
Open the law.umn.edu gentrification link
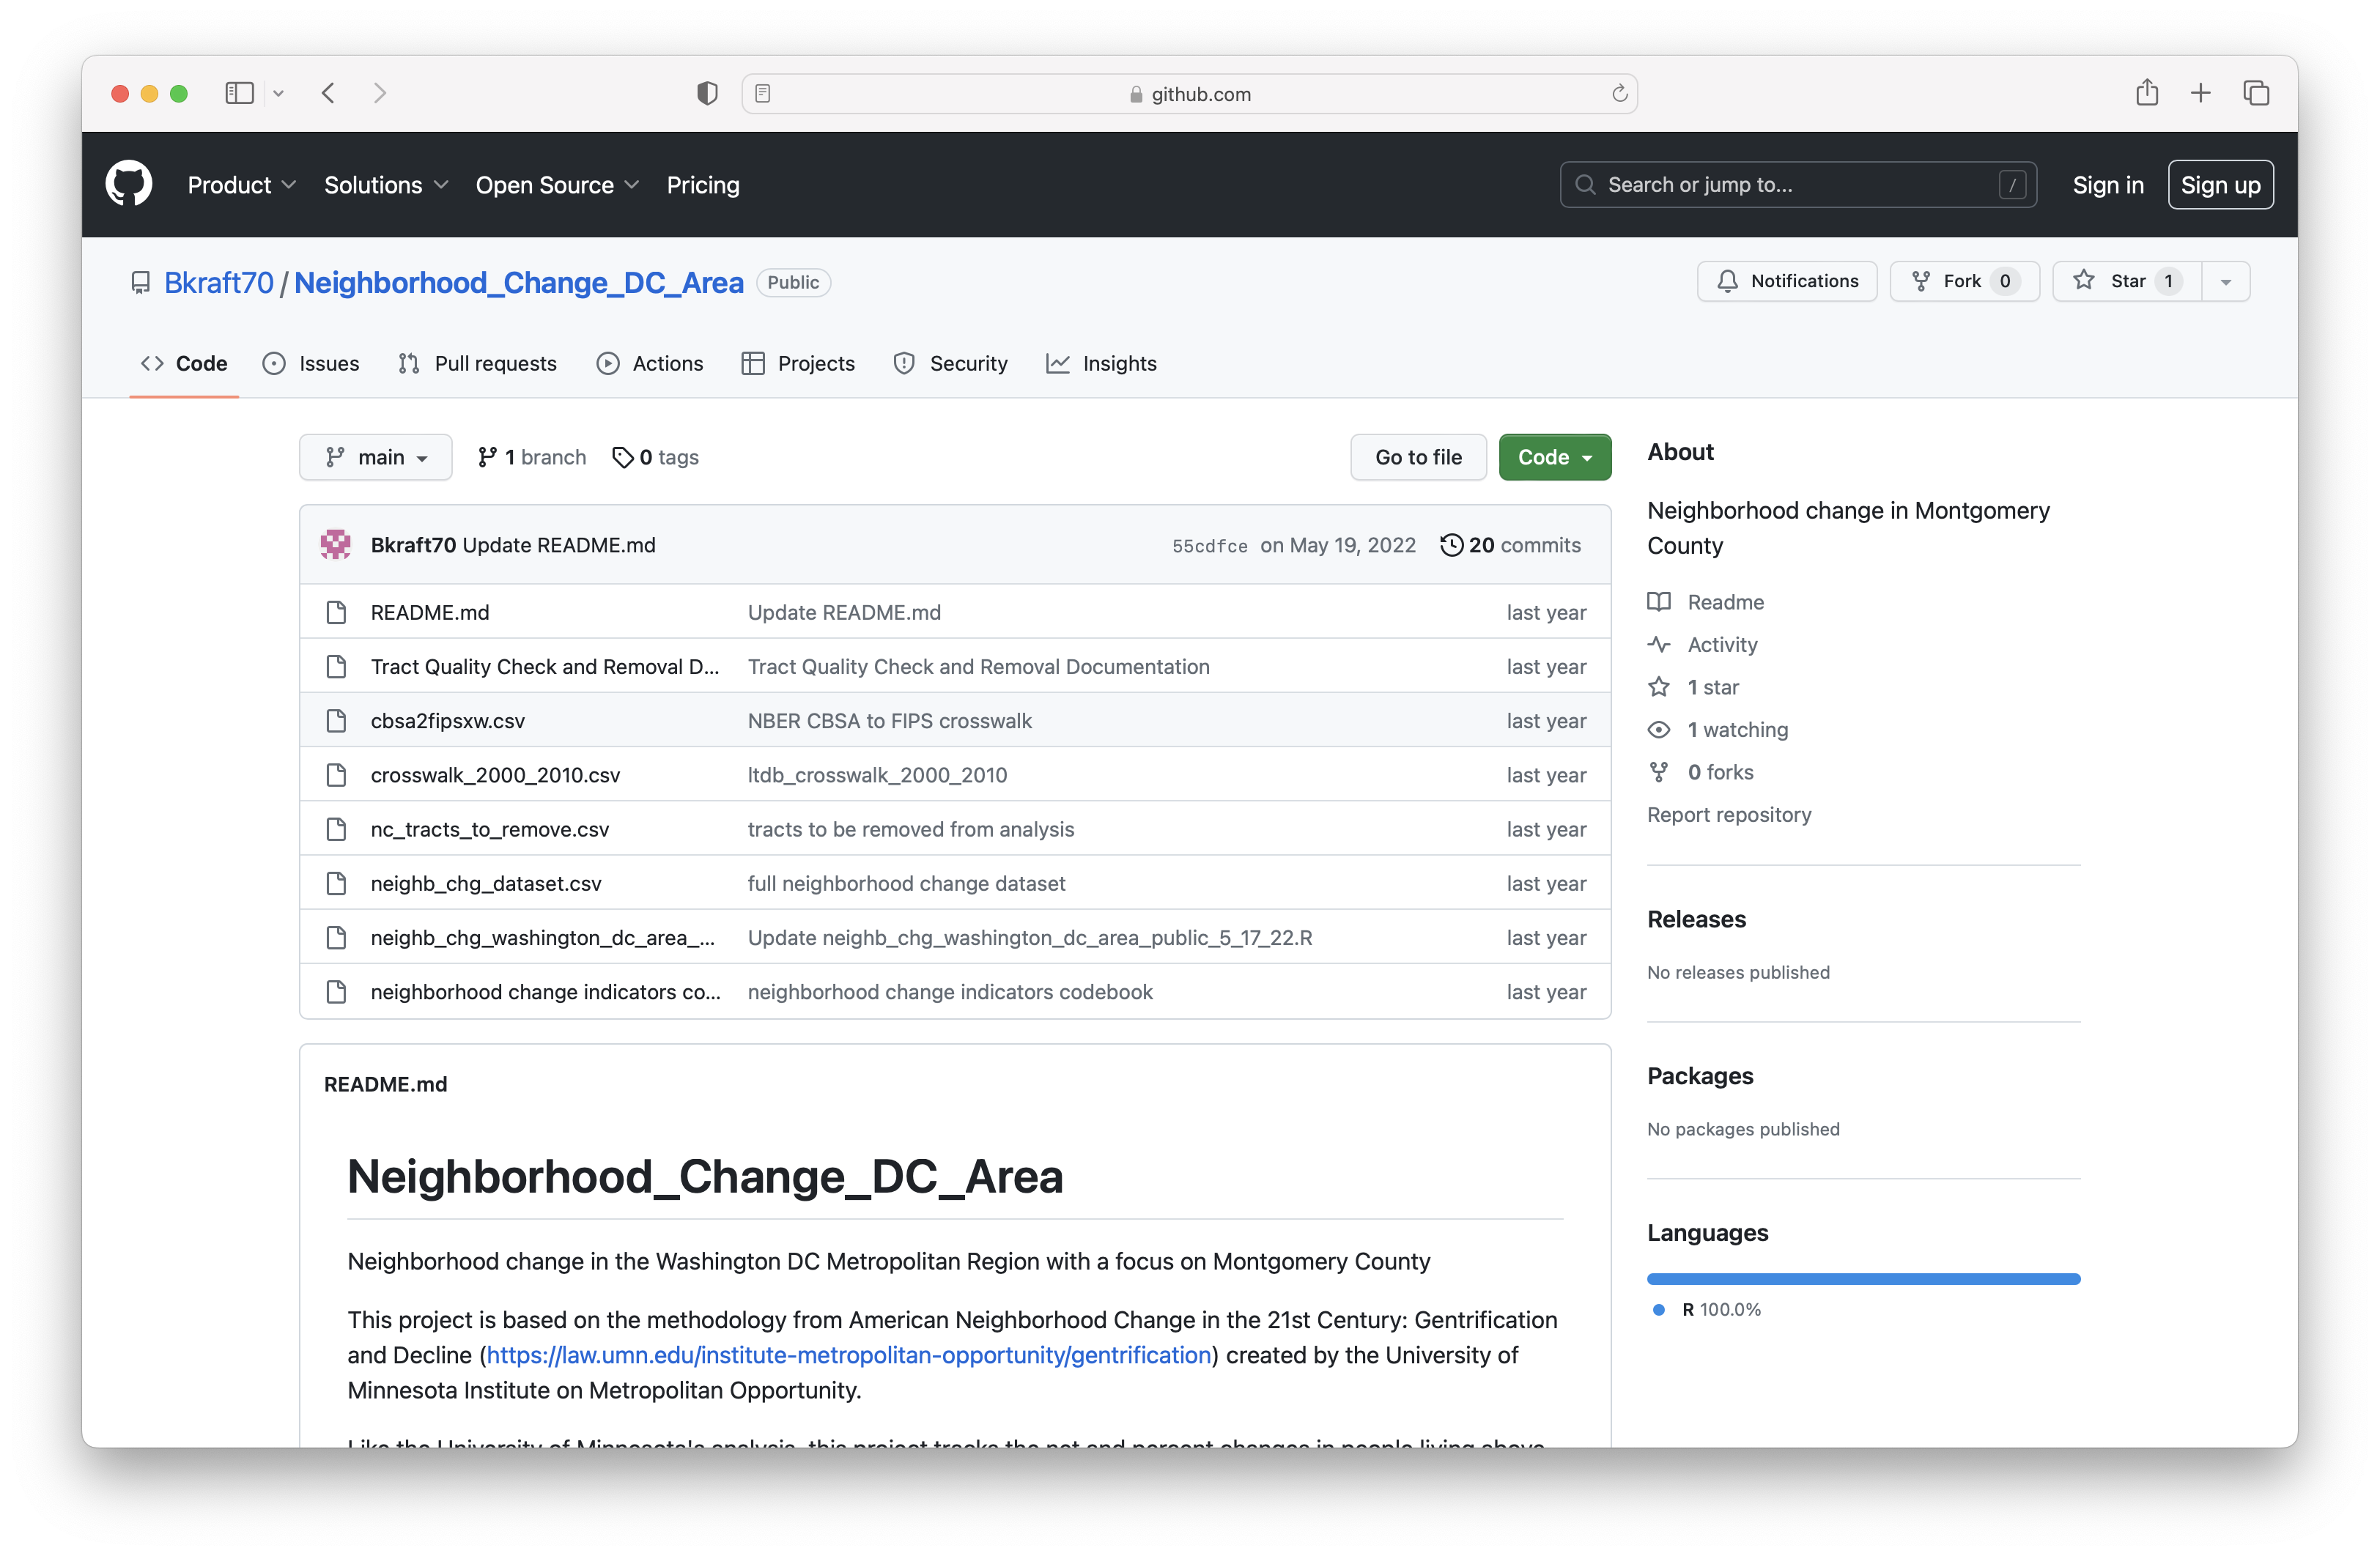coord(848,1355)
